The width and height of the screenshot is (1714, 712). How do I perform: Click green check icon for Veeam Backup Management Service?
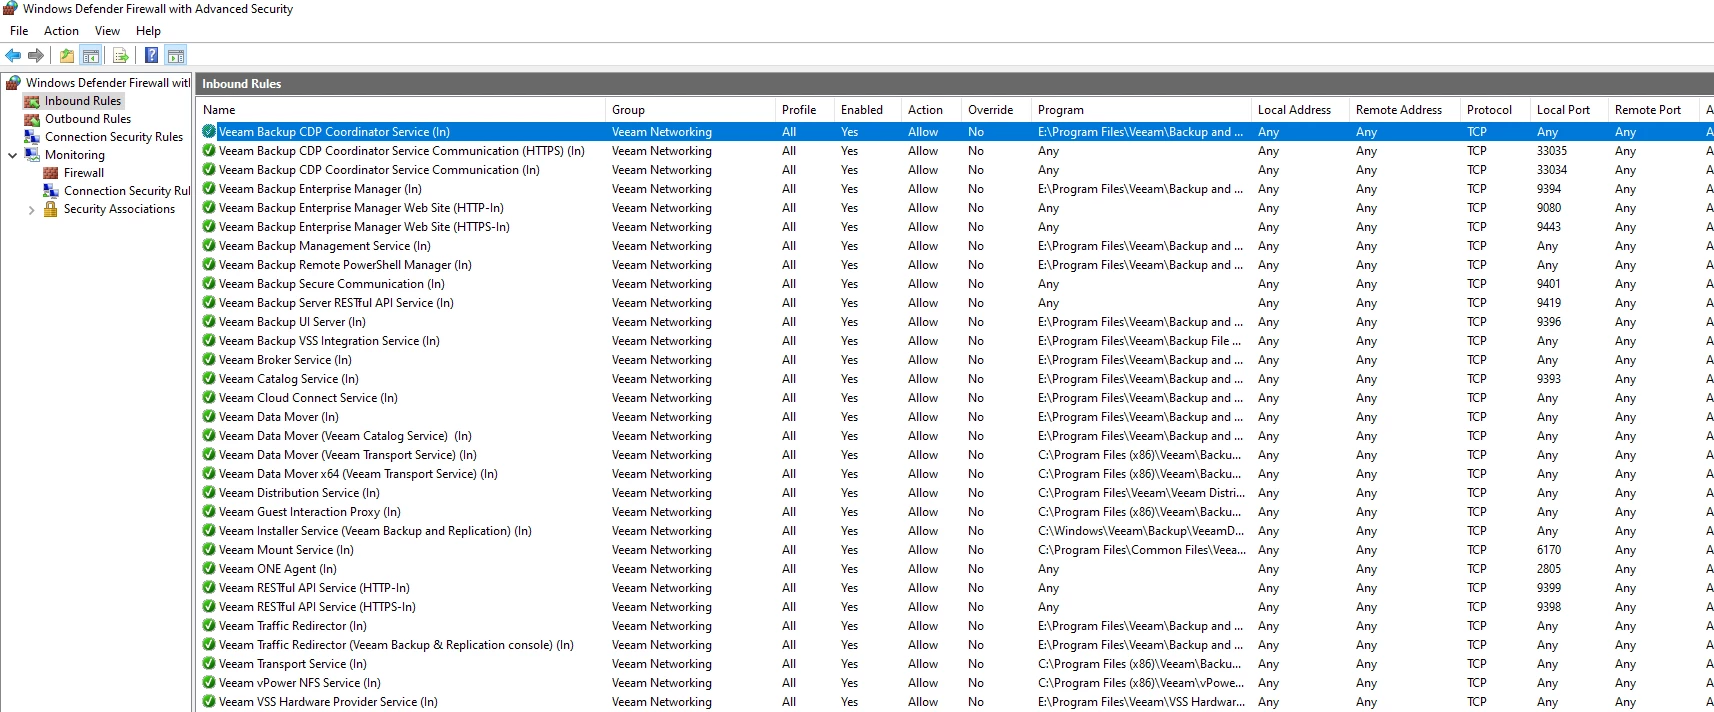pyautogui.click(x=209, y=246)
